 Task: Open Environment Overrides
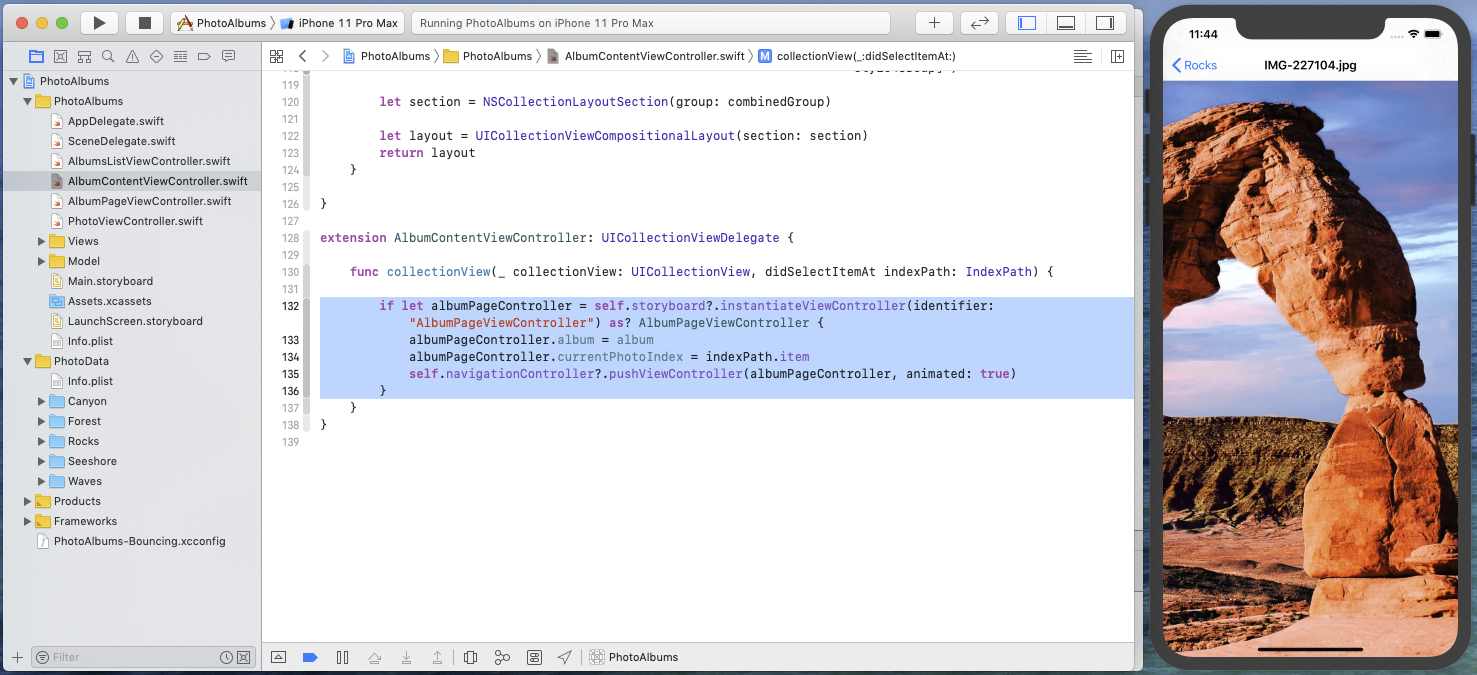coord(534,657)
